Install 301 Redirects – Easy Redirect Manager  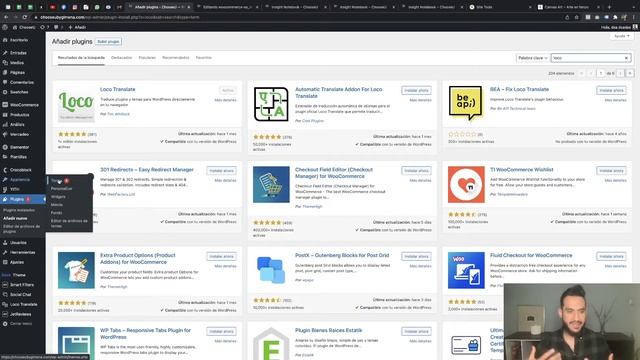tap(221, 171)
